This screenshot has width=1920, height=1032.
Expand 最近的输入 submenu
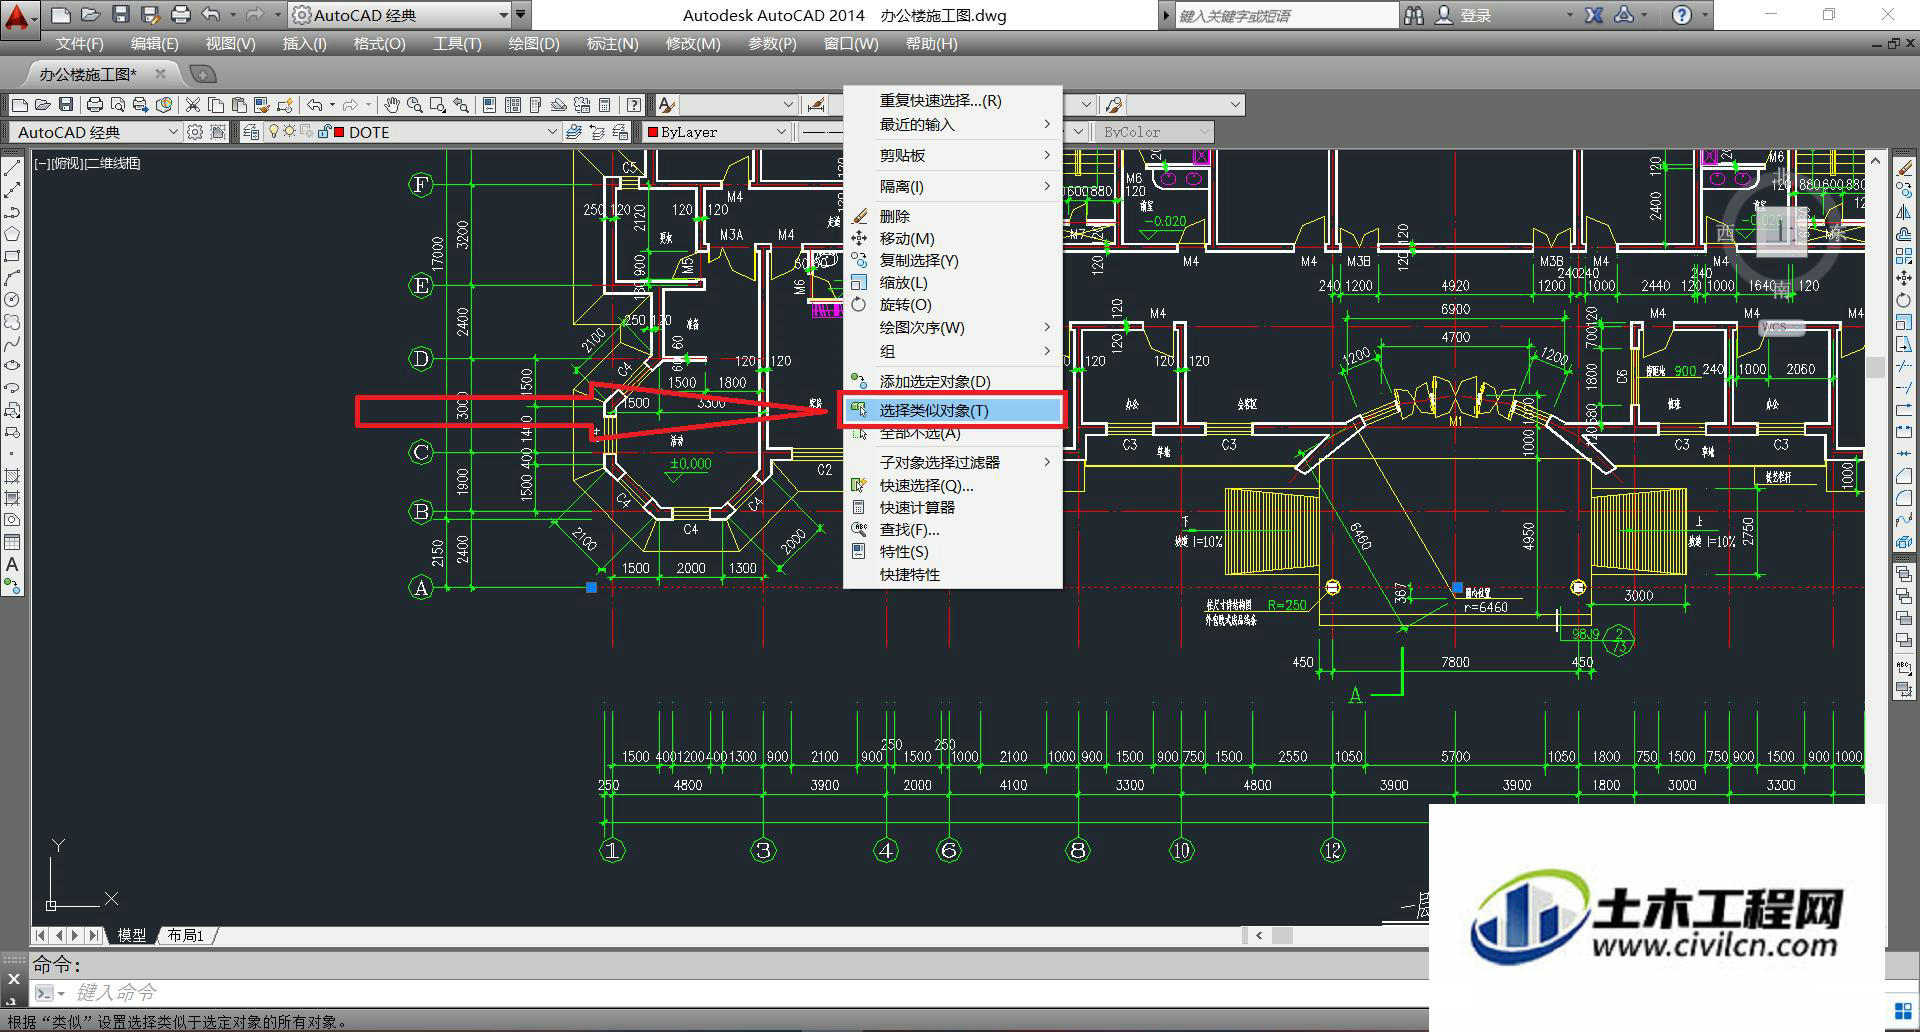[x=952, y=124]
